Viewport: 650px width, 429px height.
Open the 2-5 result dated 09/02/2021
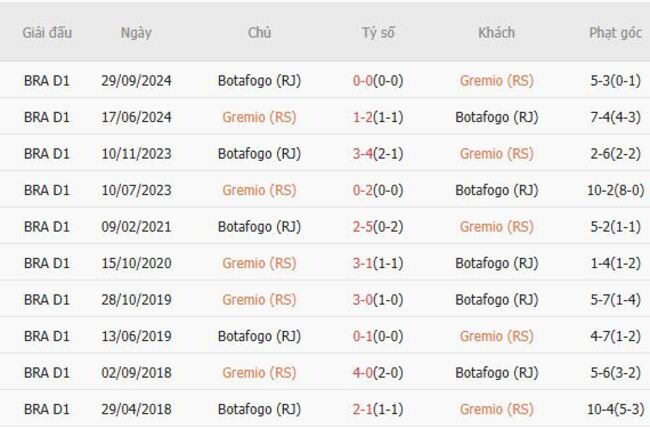click(x=363, y=226)
